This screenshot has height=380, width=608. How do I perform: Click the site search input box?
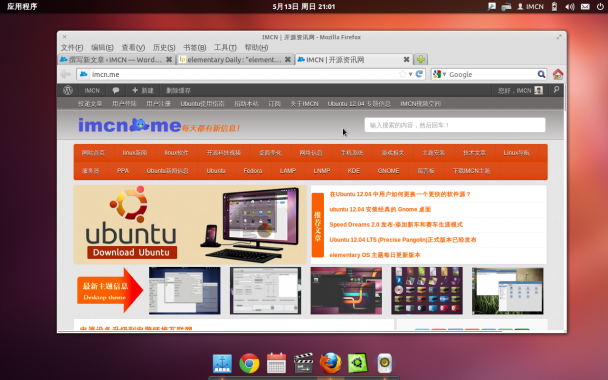(454, 125)
